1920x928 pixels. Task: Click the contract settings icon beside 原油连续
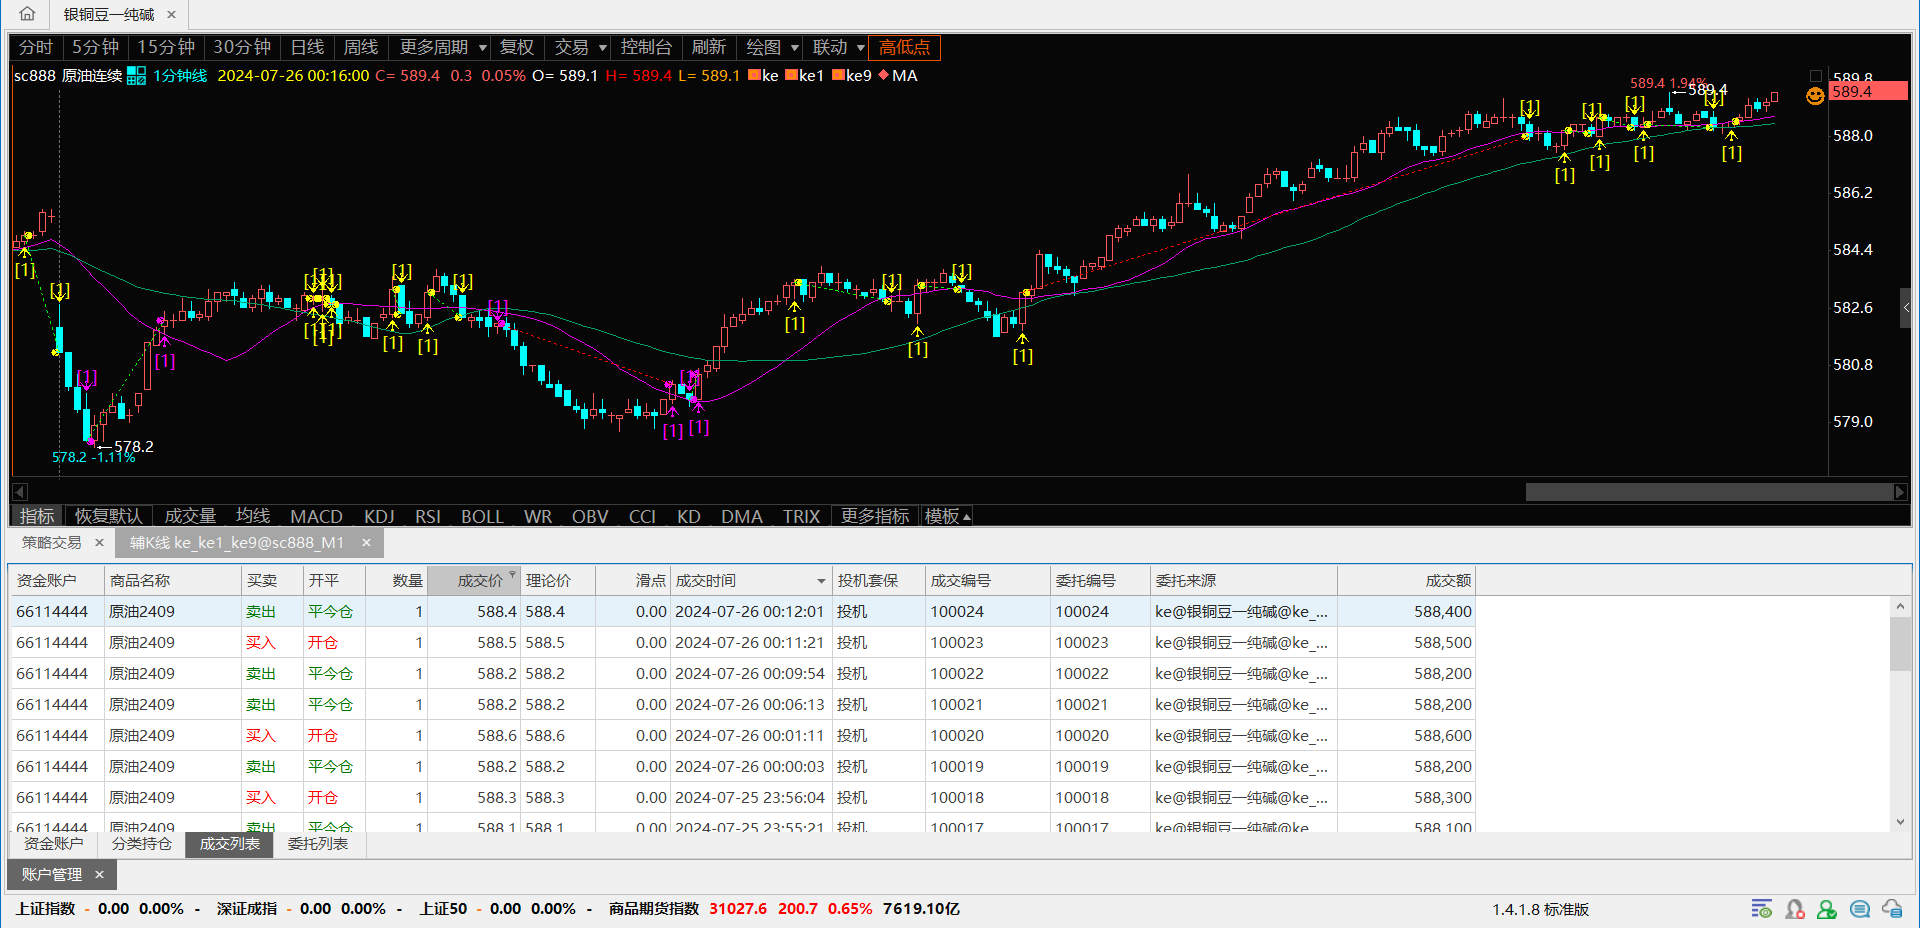(x=136, y=76)
